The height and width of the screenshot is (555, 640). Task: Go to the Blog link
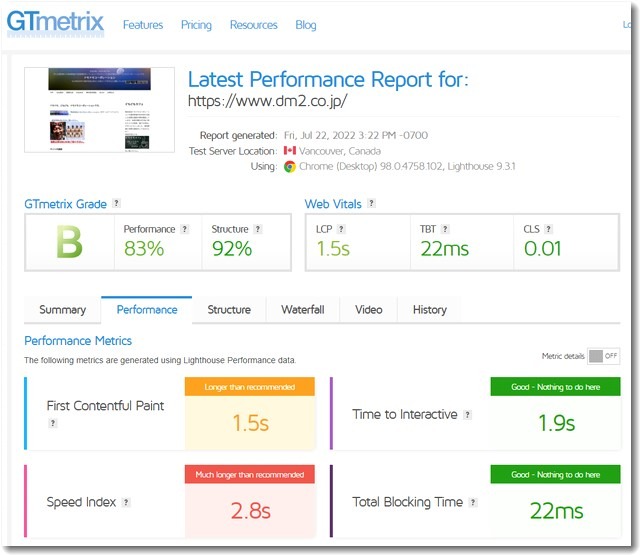pos(306,25)
